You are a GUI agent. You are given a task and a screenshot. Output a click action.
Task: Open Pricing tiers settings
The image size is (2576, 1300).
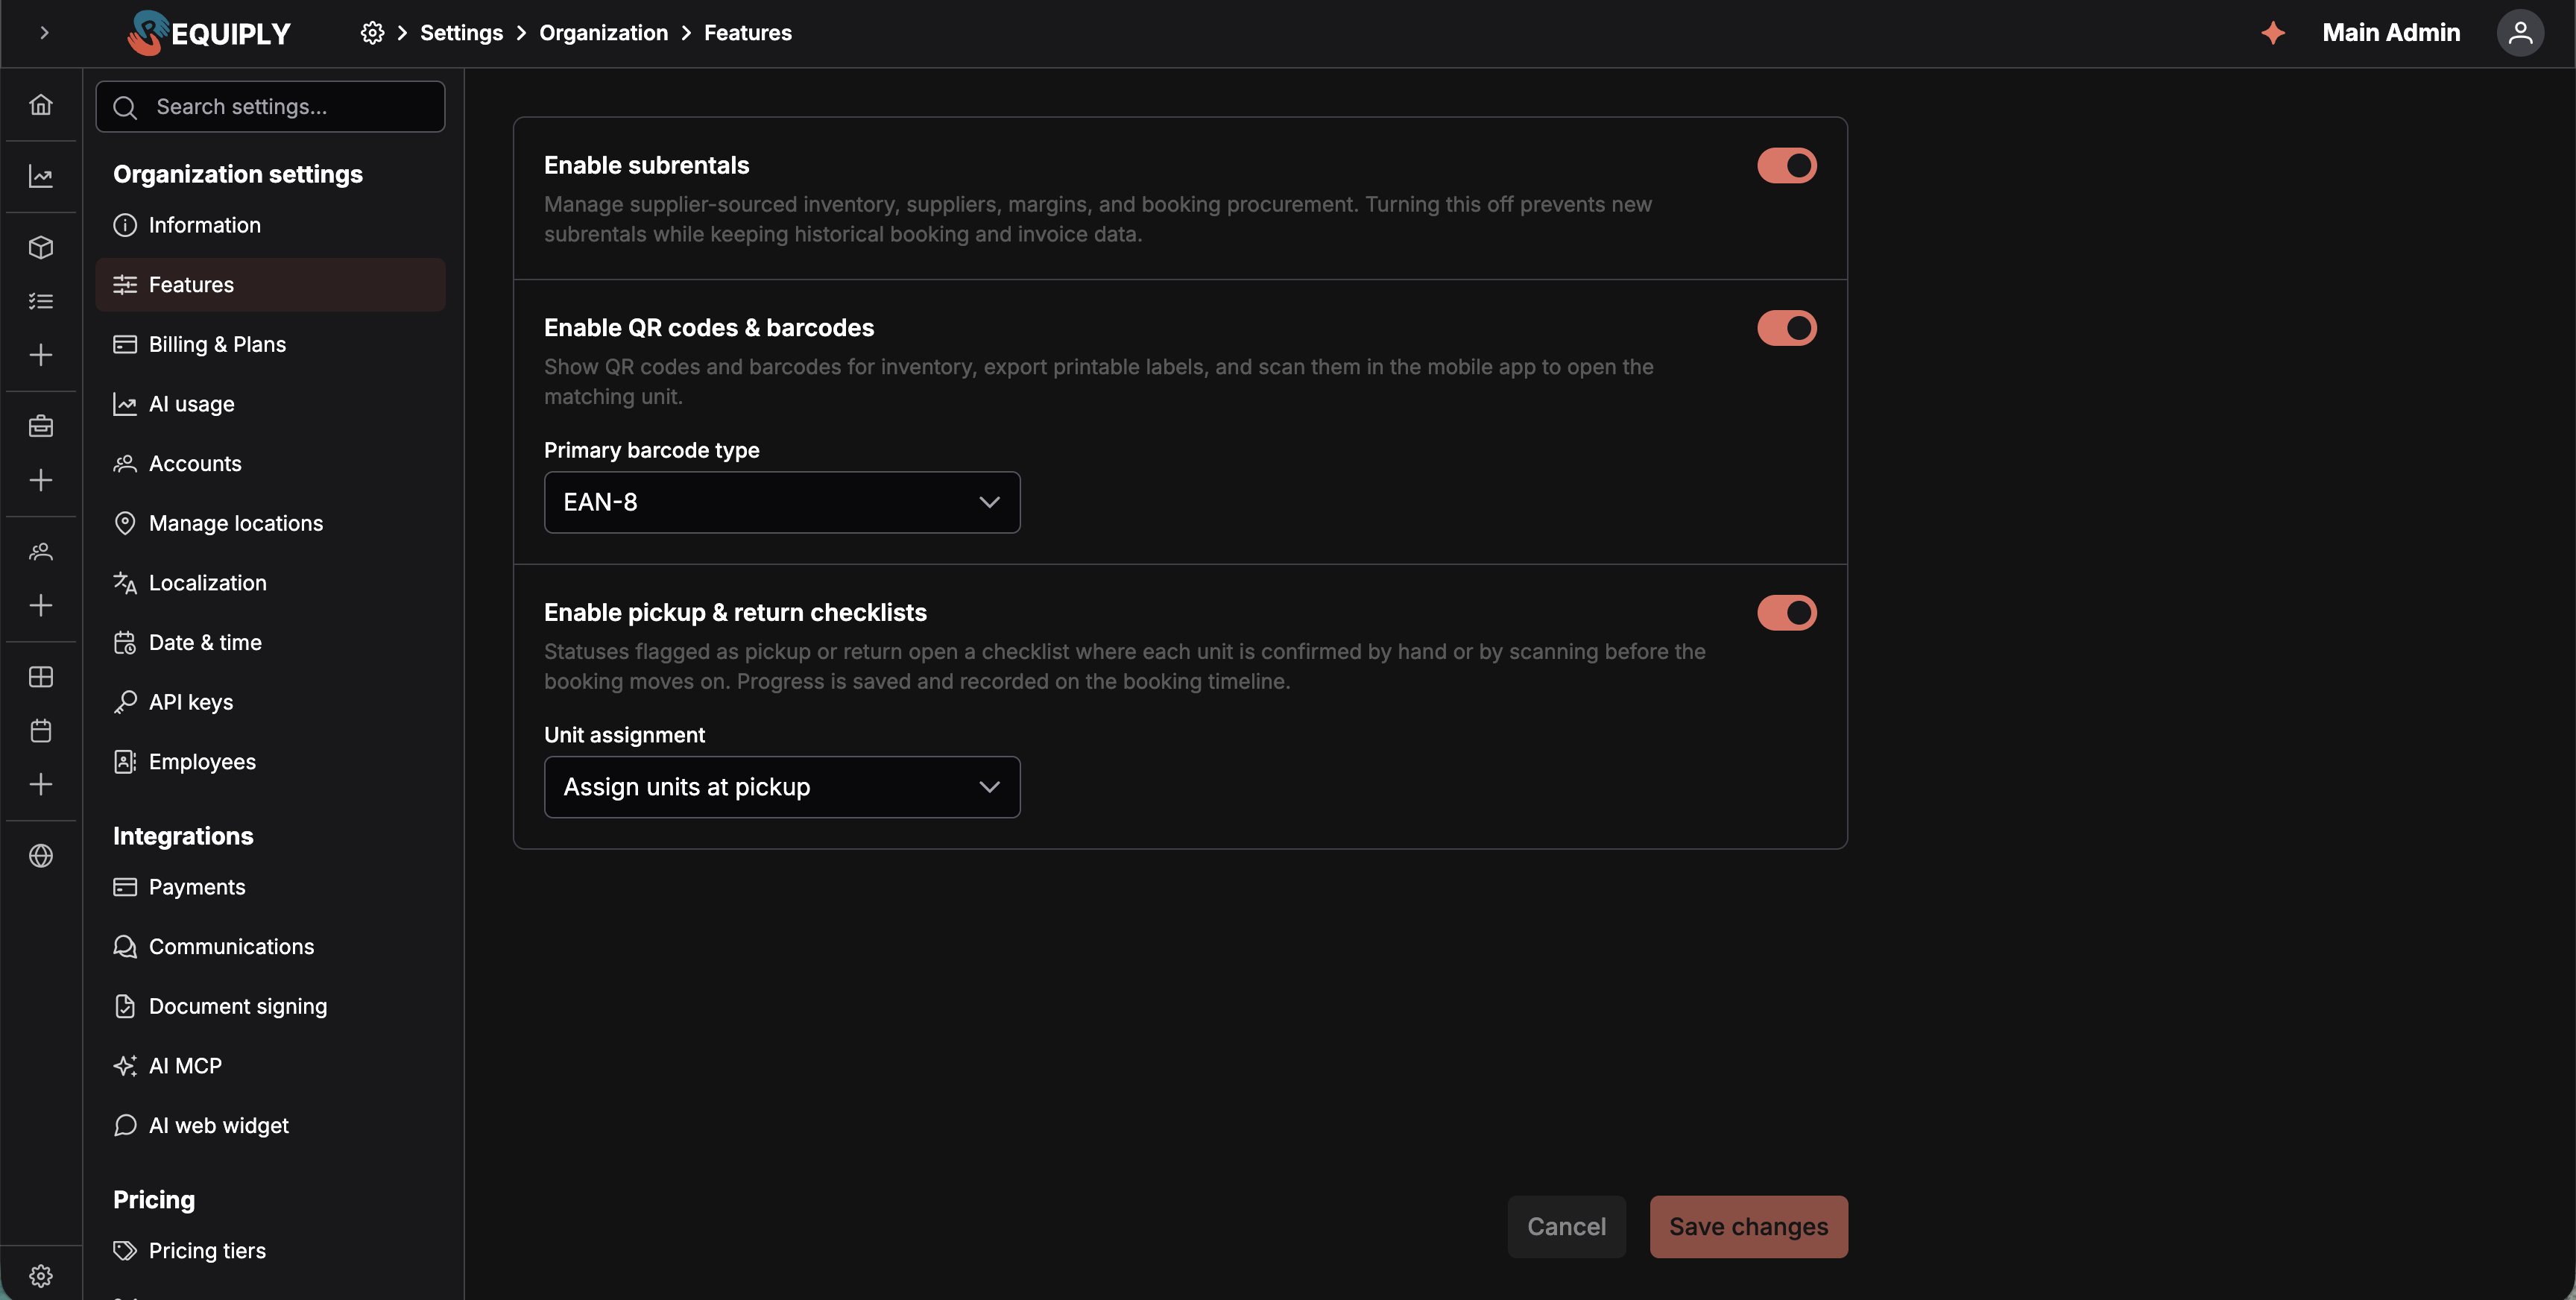[270, 1251]
